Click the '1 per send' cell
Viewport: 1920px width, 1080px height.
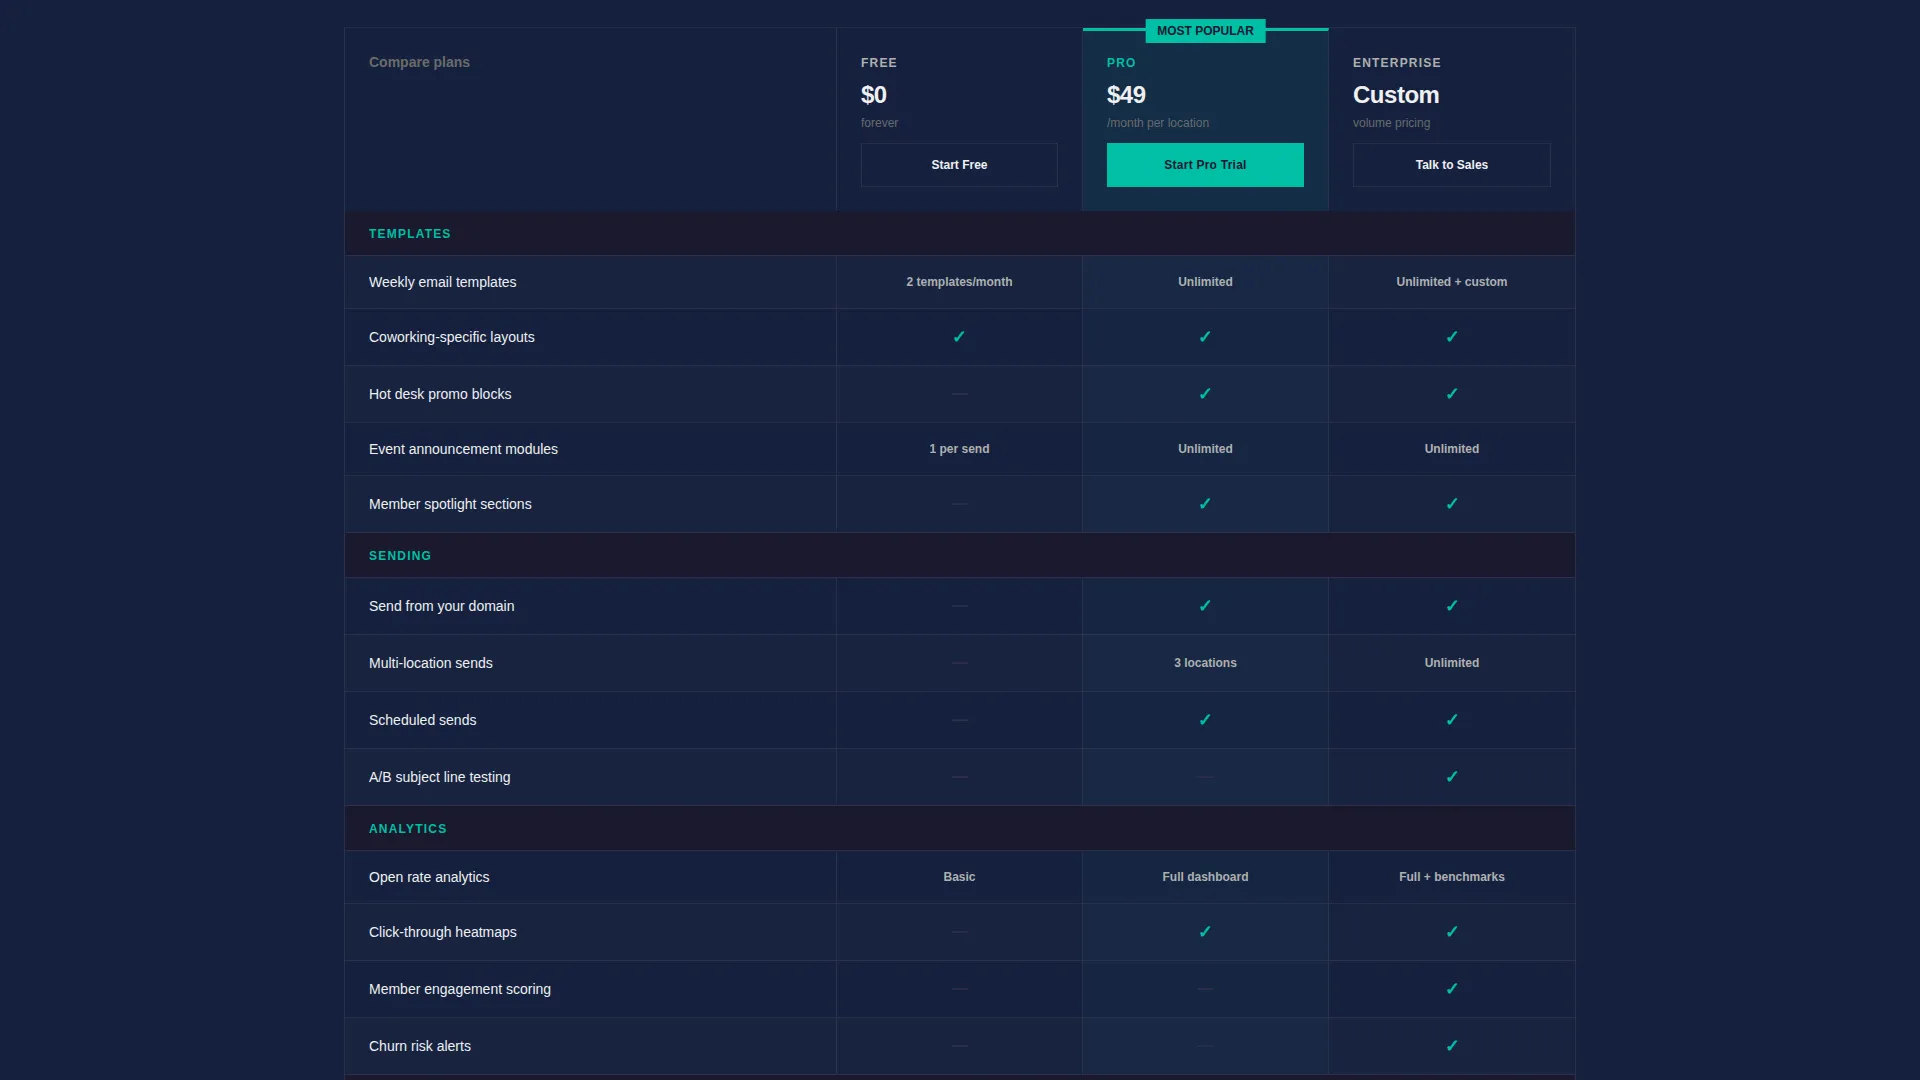(959, 449)
